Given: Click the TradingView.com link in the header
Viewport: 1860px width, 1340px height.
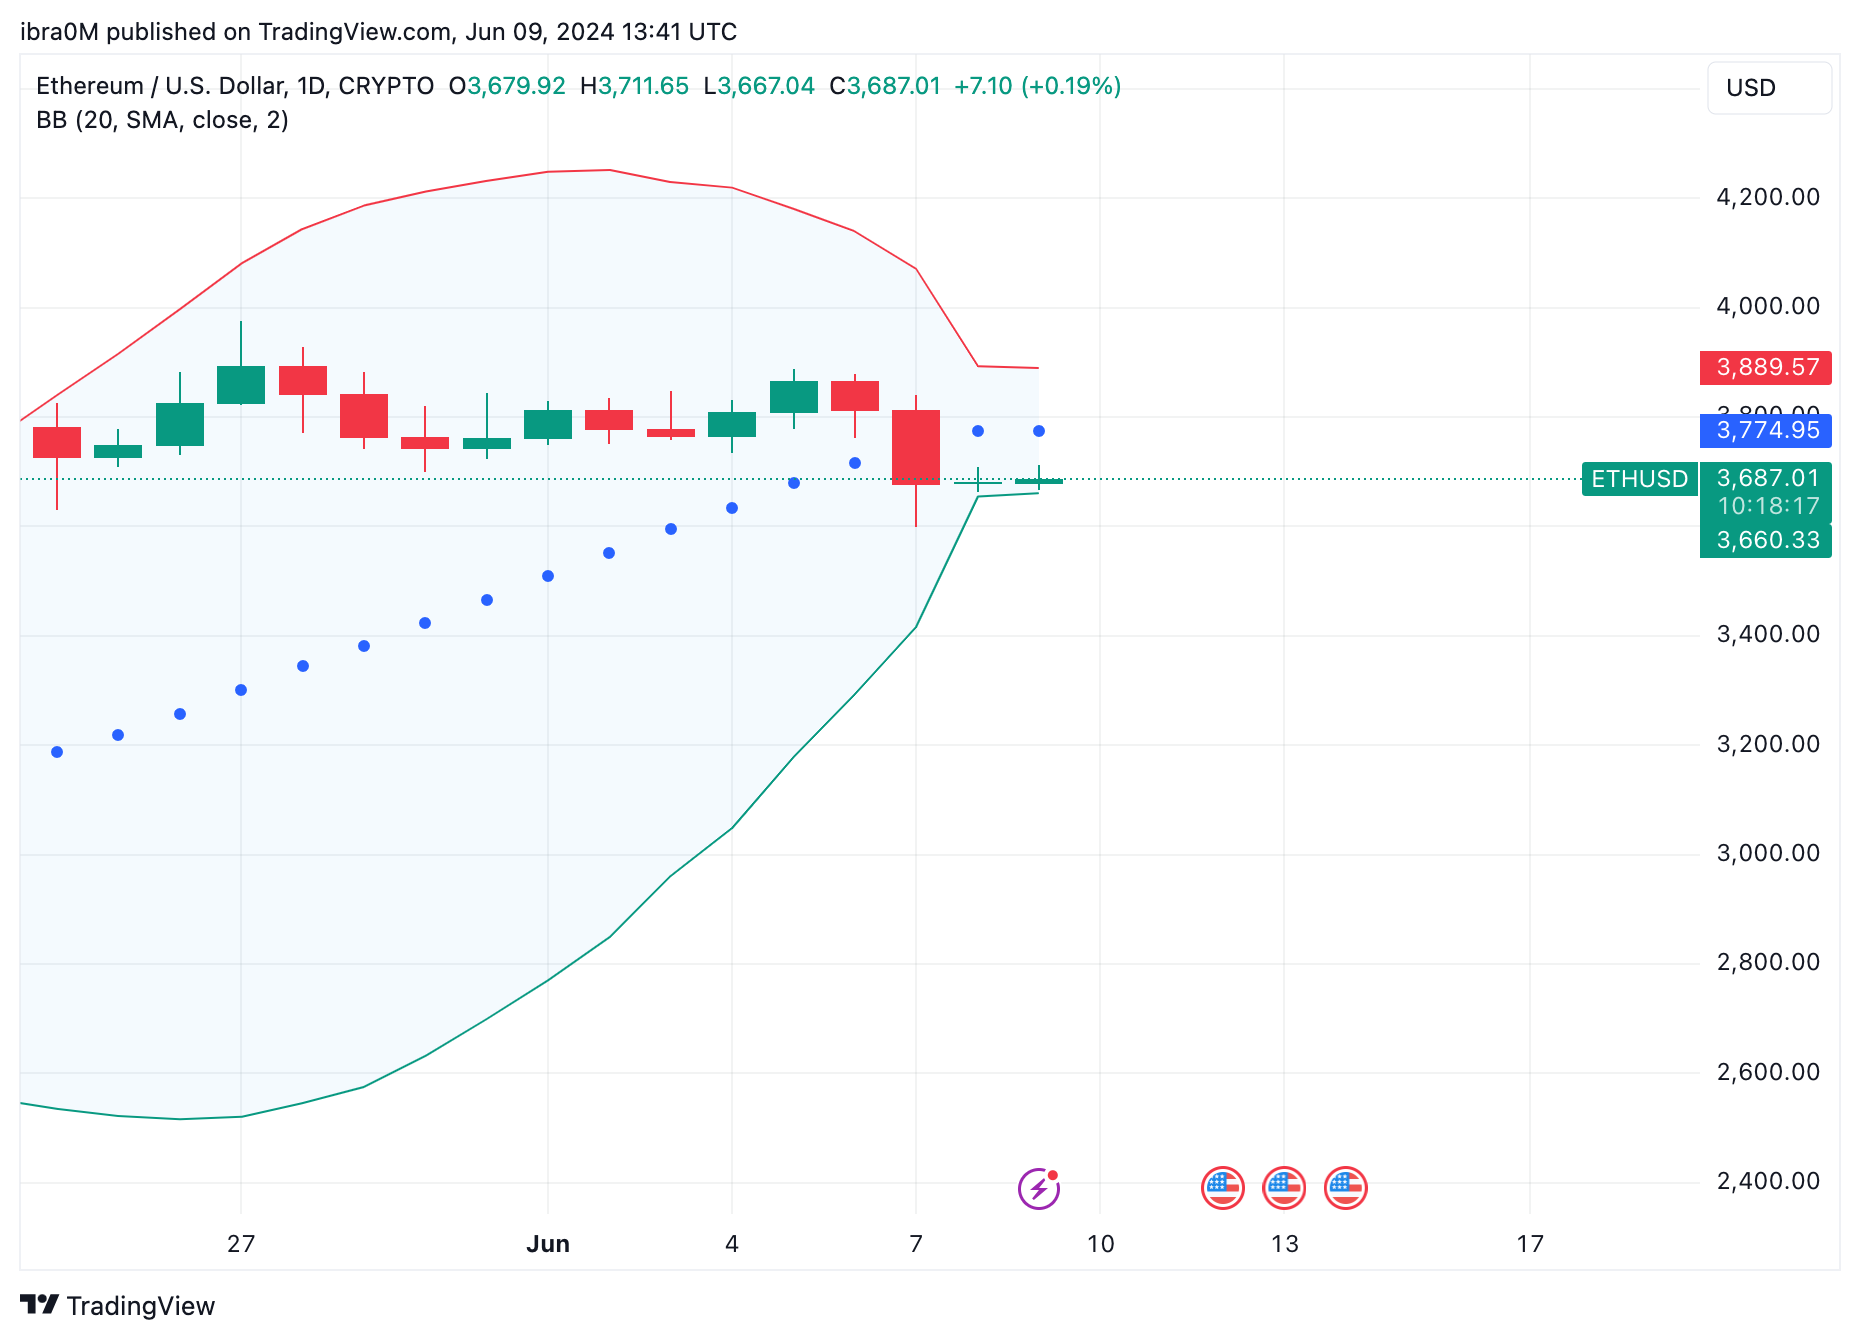Looking at the screenshot, I should coord(349,31).
